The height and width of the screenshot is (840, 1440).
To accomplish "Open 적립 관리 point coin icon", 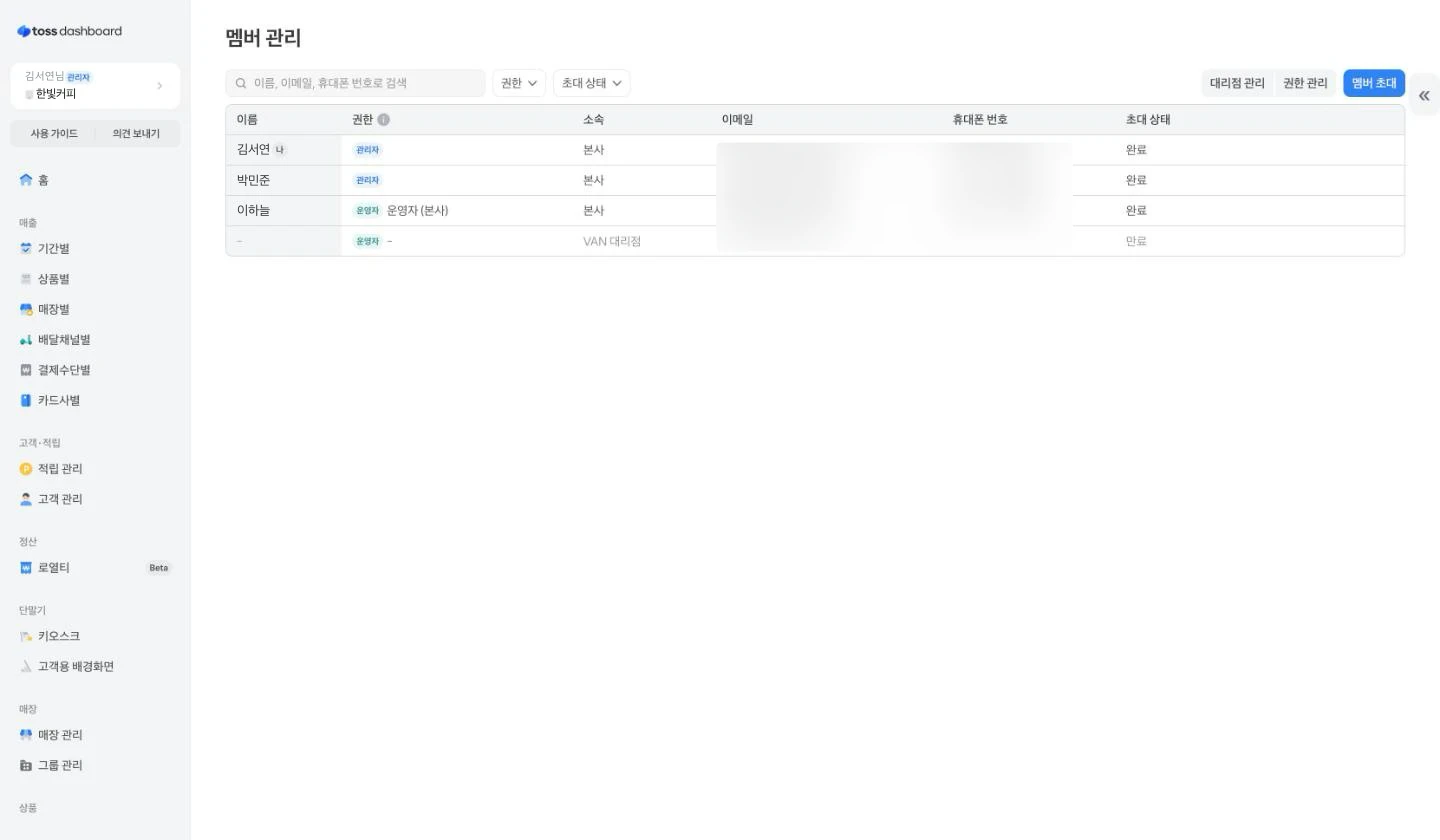I will point(26,469).
